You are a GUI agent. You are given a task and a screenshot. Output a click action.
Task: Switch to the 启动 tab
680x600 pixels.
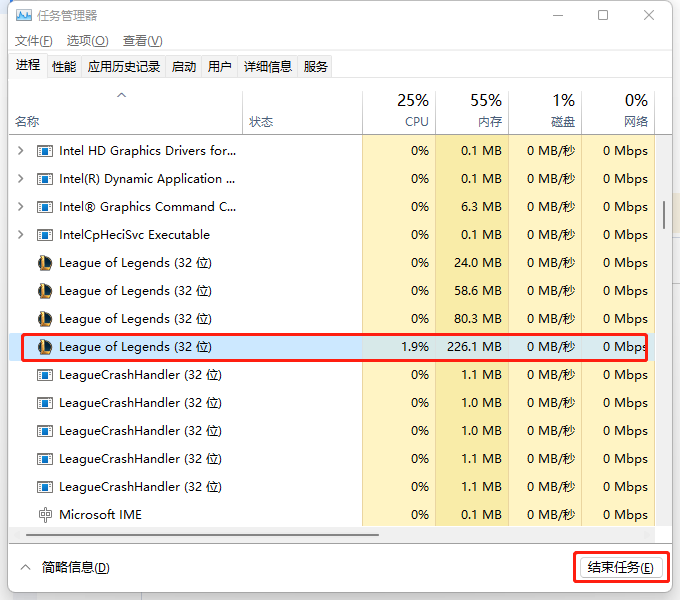point(183,67)
